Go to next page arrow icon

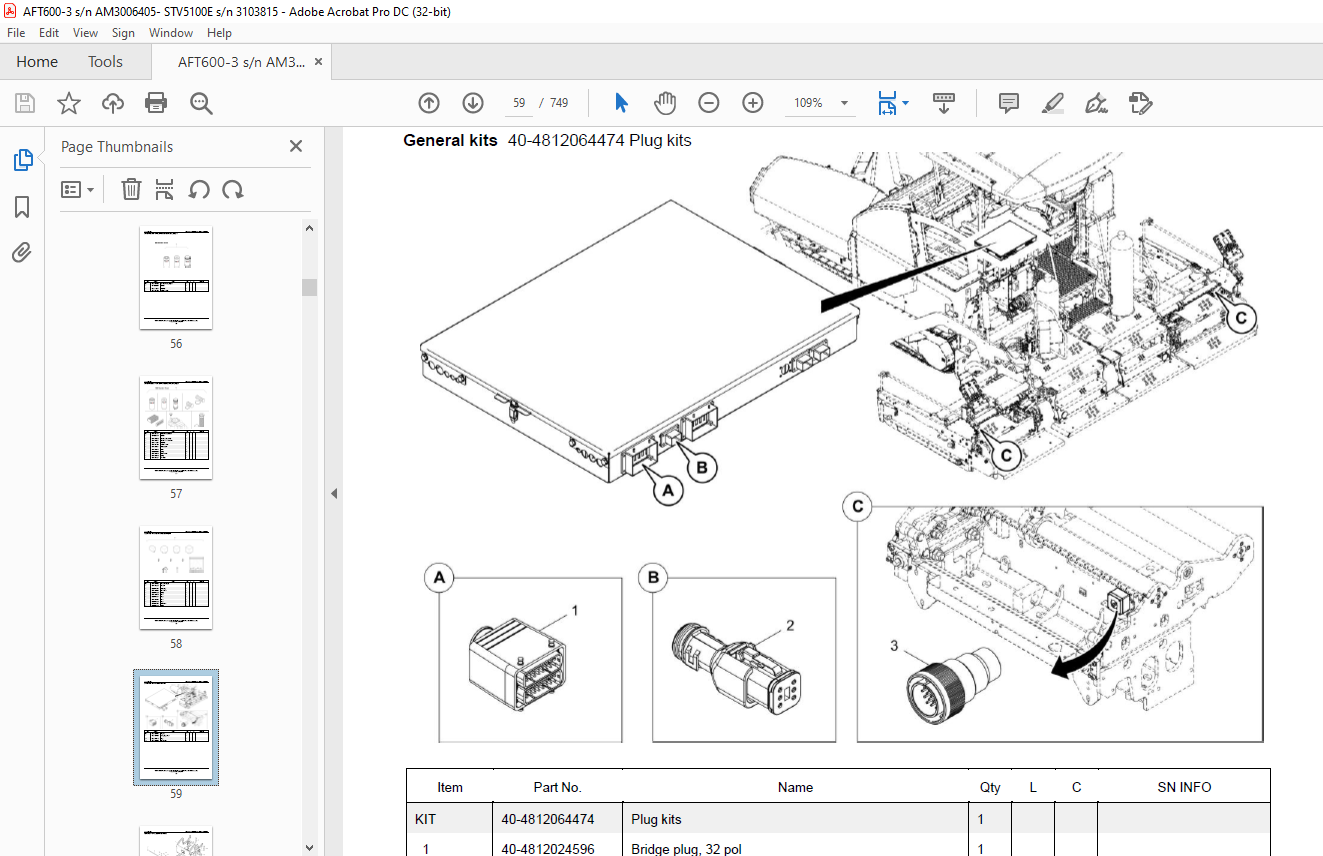click(473, 103)
